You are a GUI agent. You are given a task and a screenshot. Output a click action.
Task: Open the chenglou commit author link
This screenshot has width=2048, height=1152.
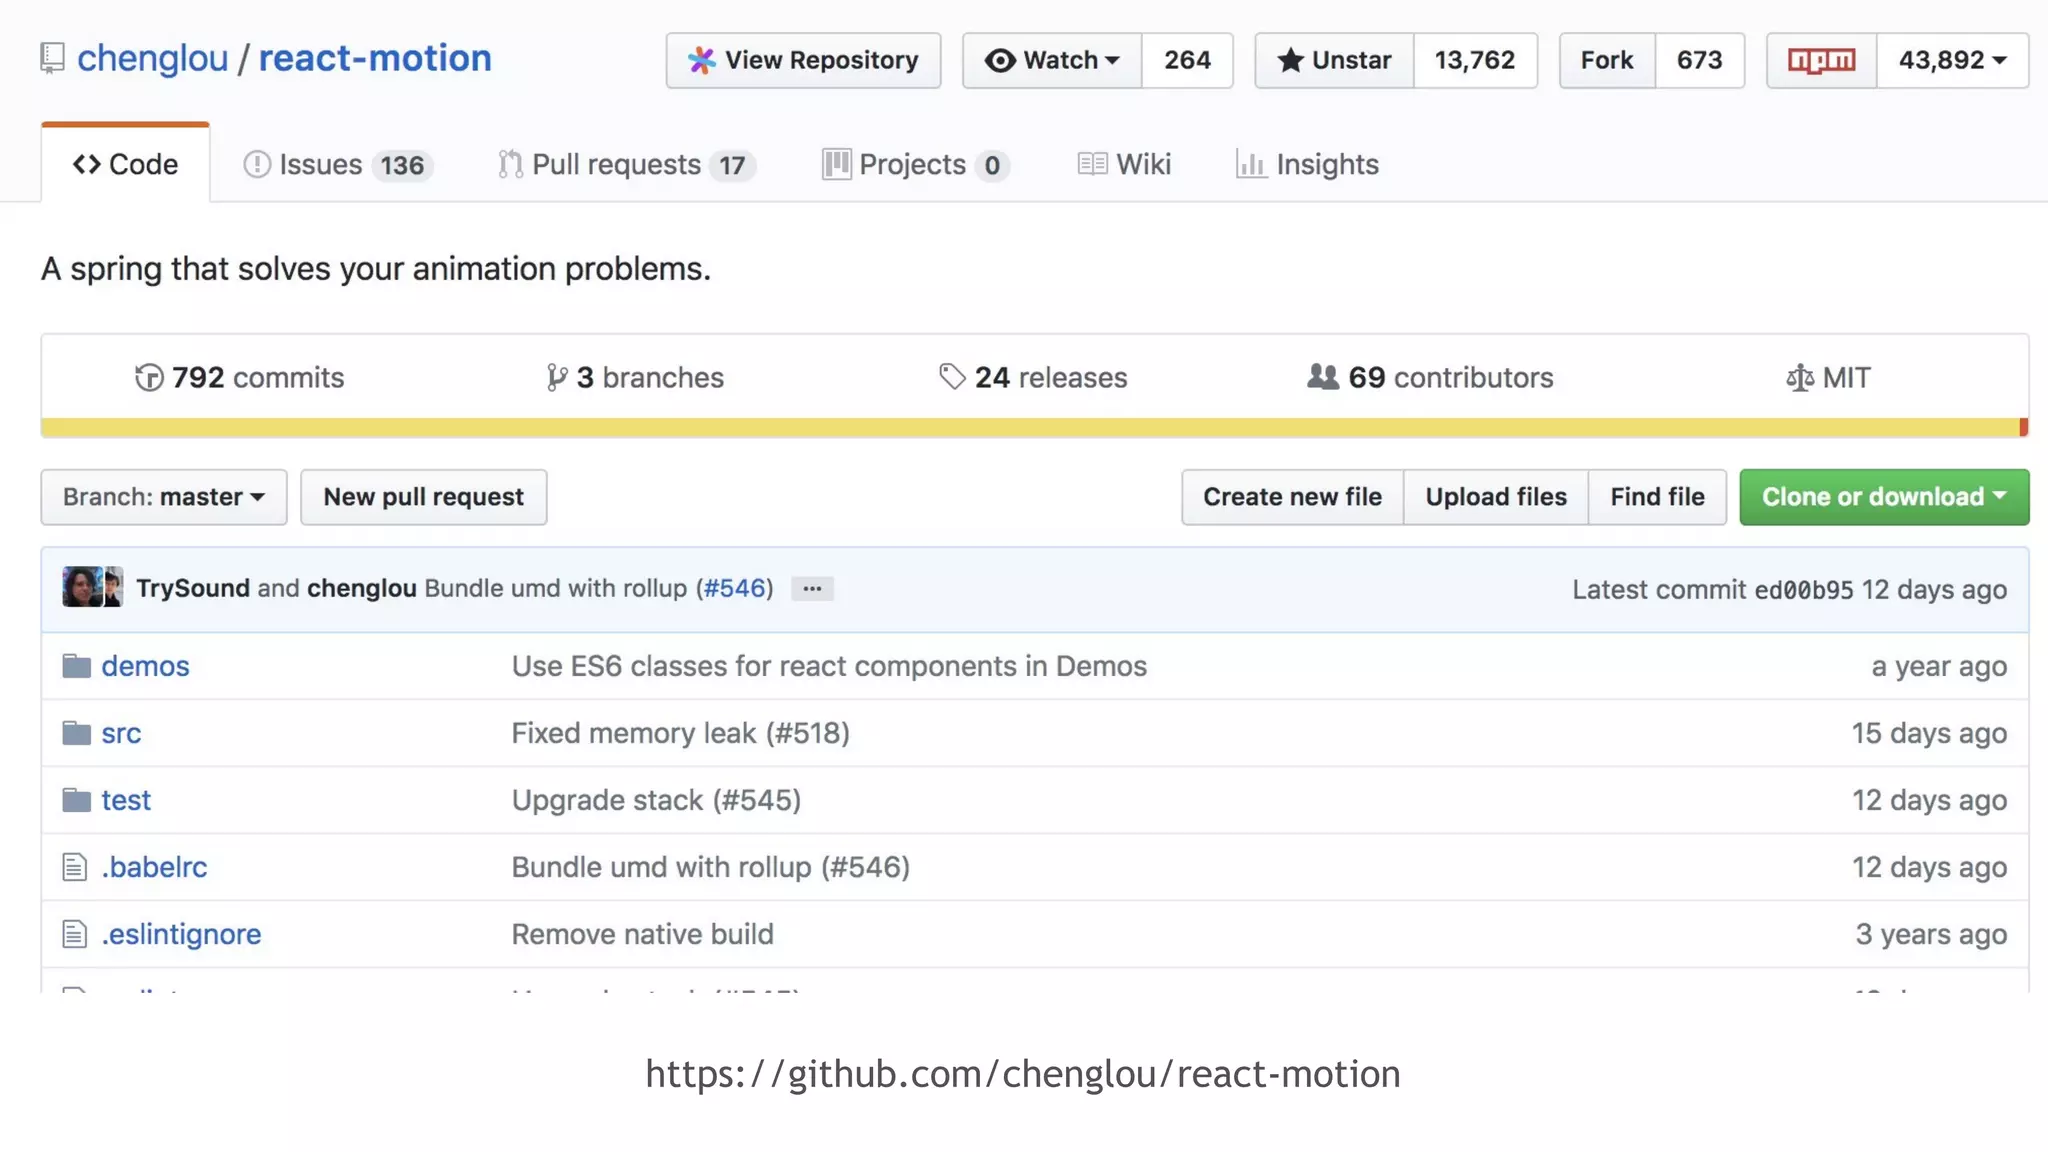pos(362,588)
